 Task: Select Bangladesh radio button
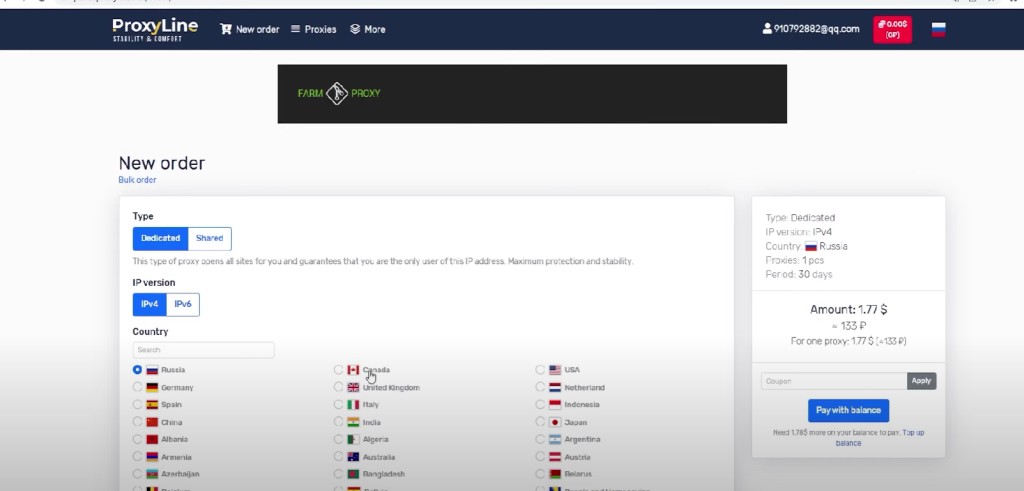(338, 474)
